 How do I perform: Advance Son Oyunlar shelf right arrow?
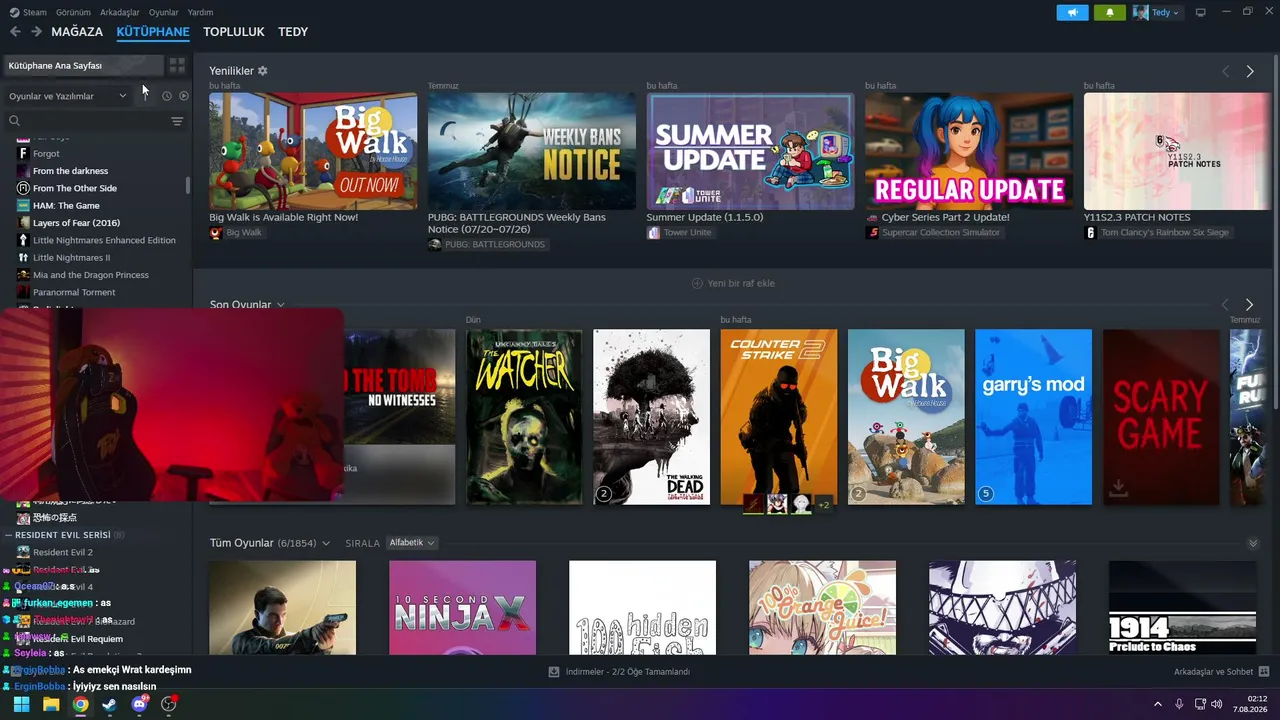[1249, 304]
